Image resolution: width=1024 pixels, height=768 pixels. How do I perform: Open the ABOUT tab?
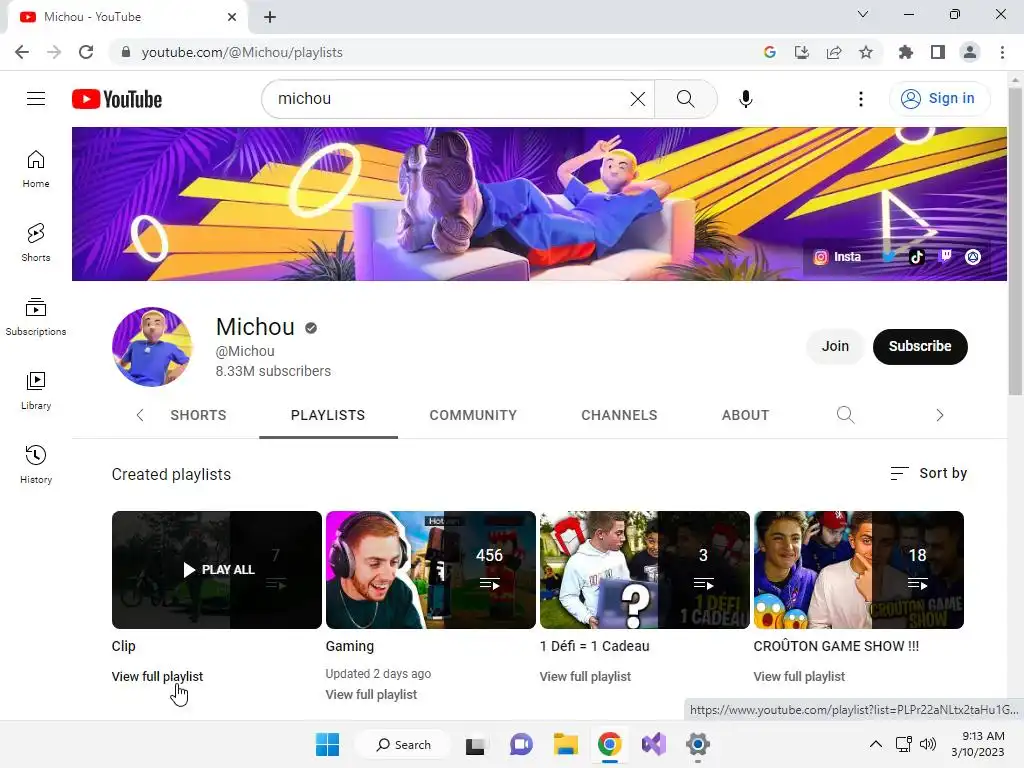point(745,415)
